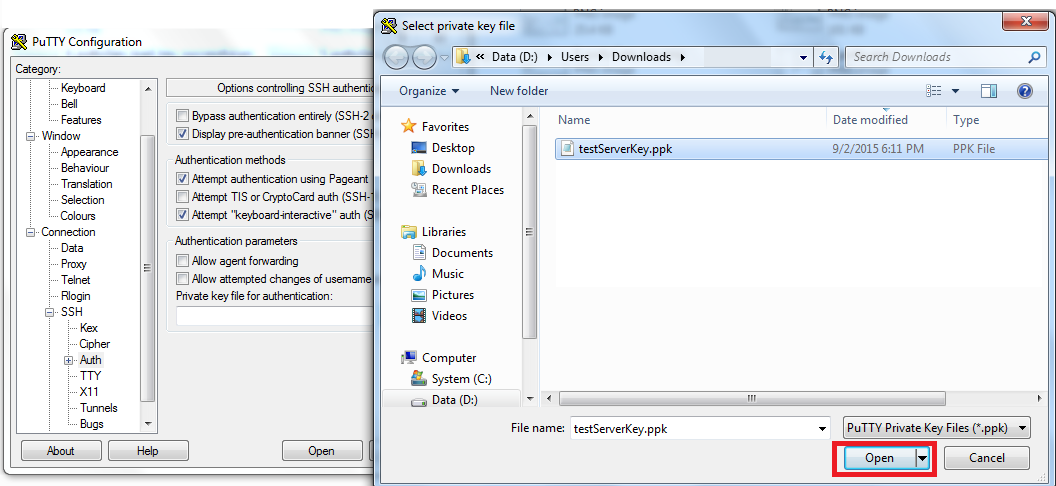Click Cancel button in file dialog
The height and width of the screenshot is (486, 1056).
click(x=987, y=458)
